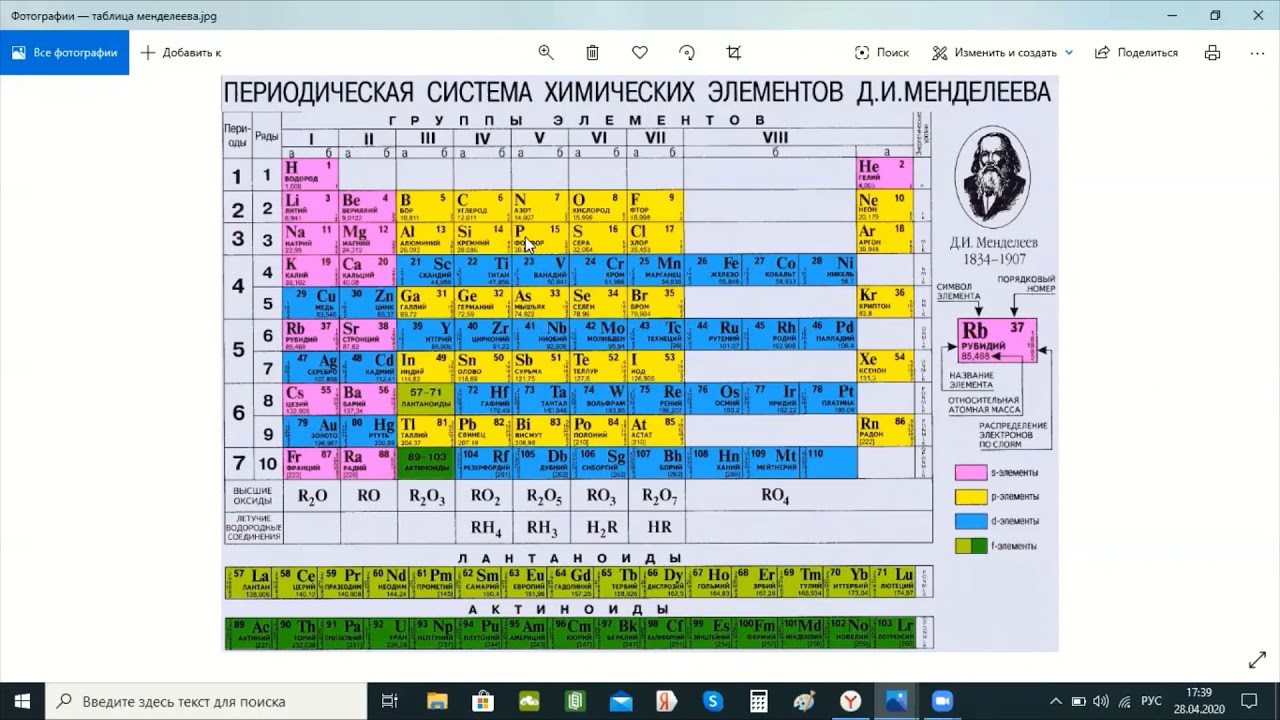Open Paint from taskbar
This screenshot has height=720, width=1280.
point(805,701)
